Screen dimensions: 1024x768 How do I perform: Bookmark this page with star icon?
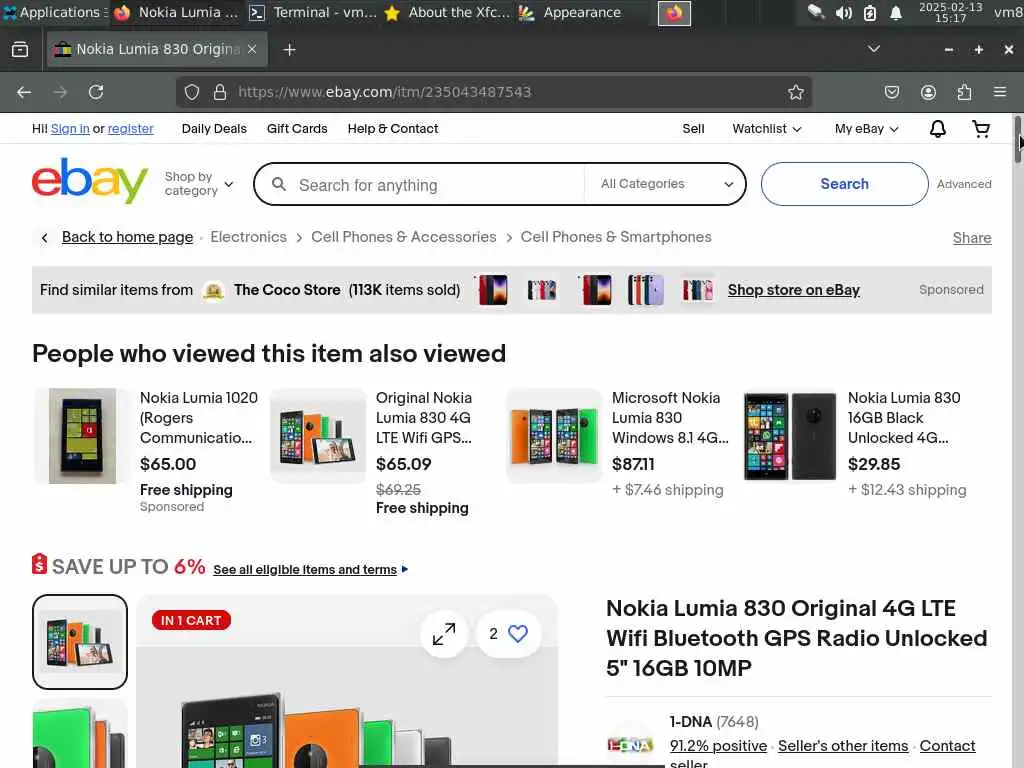coord(795,92)
